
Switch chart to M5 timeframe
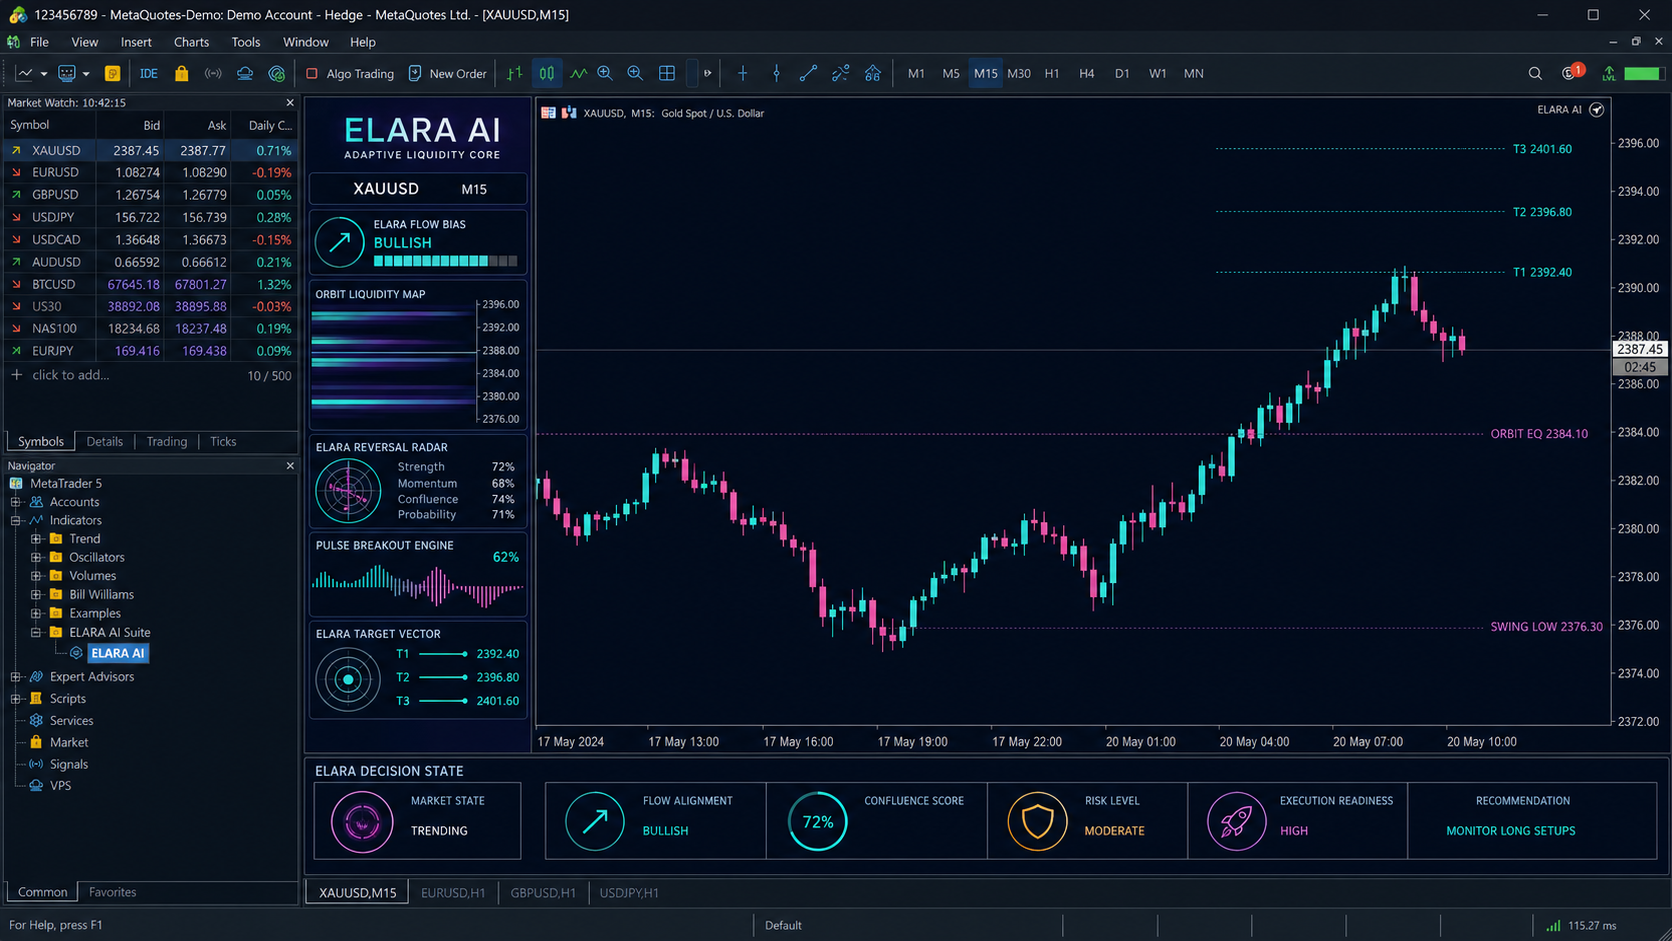point(951,73)
